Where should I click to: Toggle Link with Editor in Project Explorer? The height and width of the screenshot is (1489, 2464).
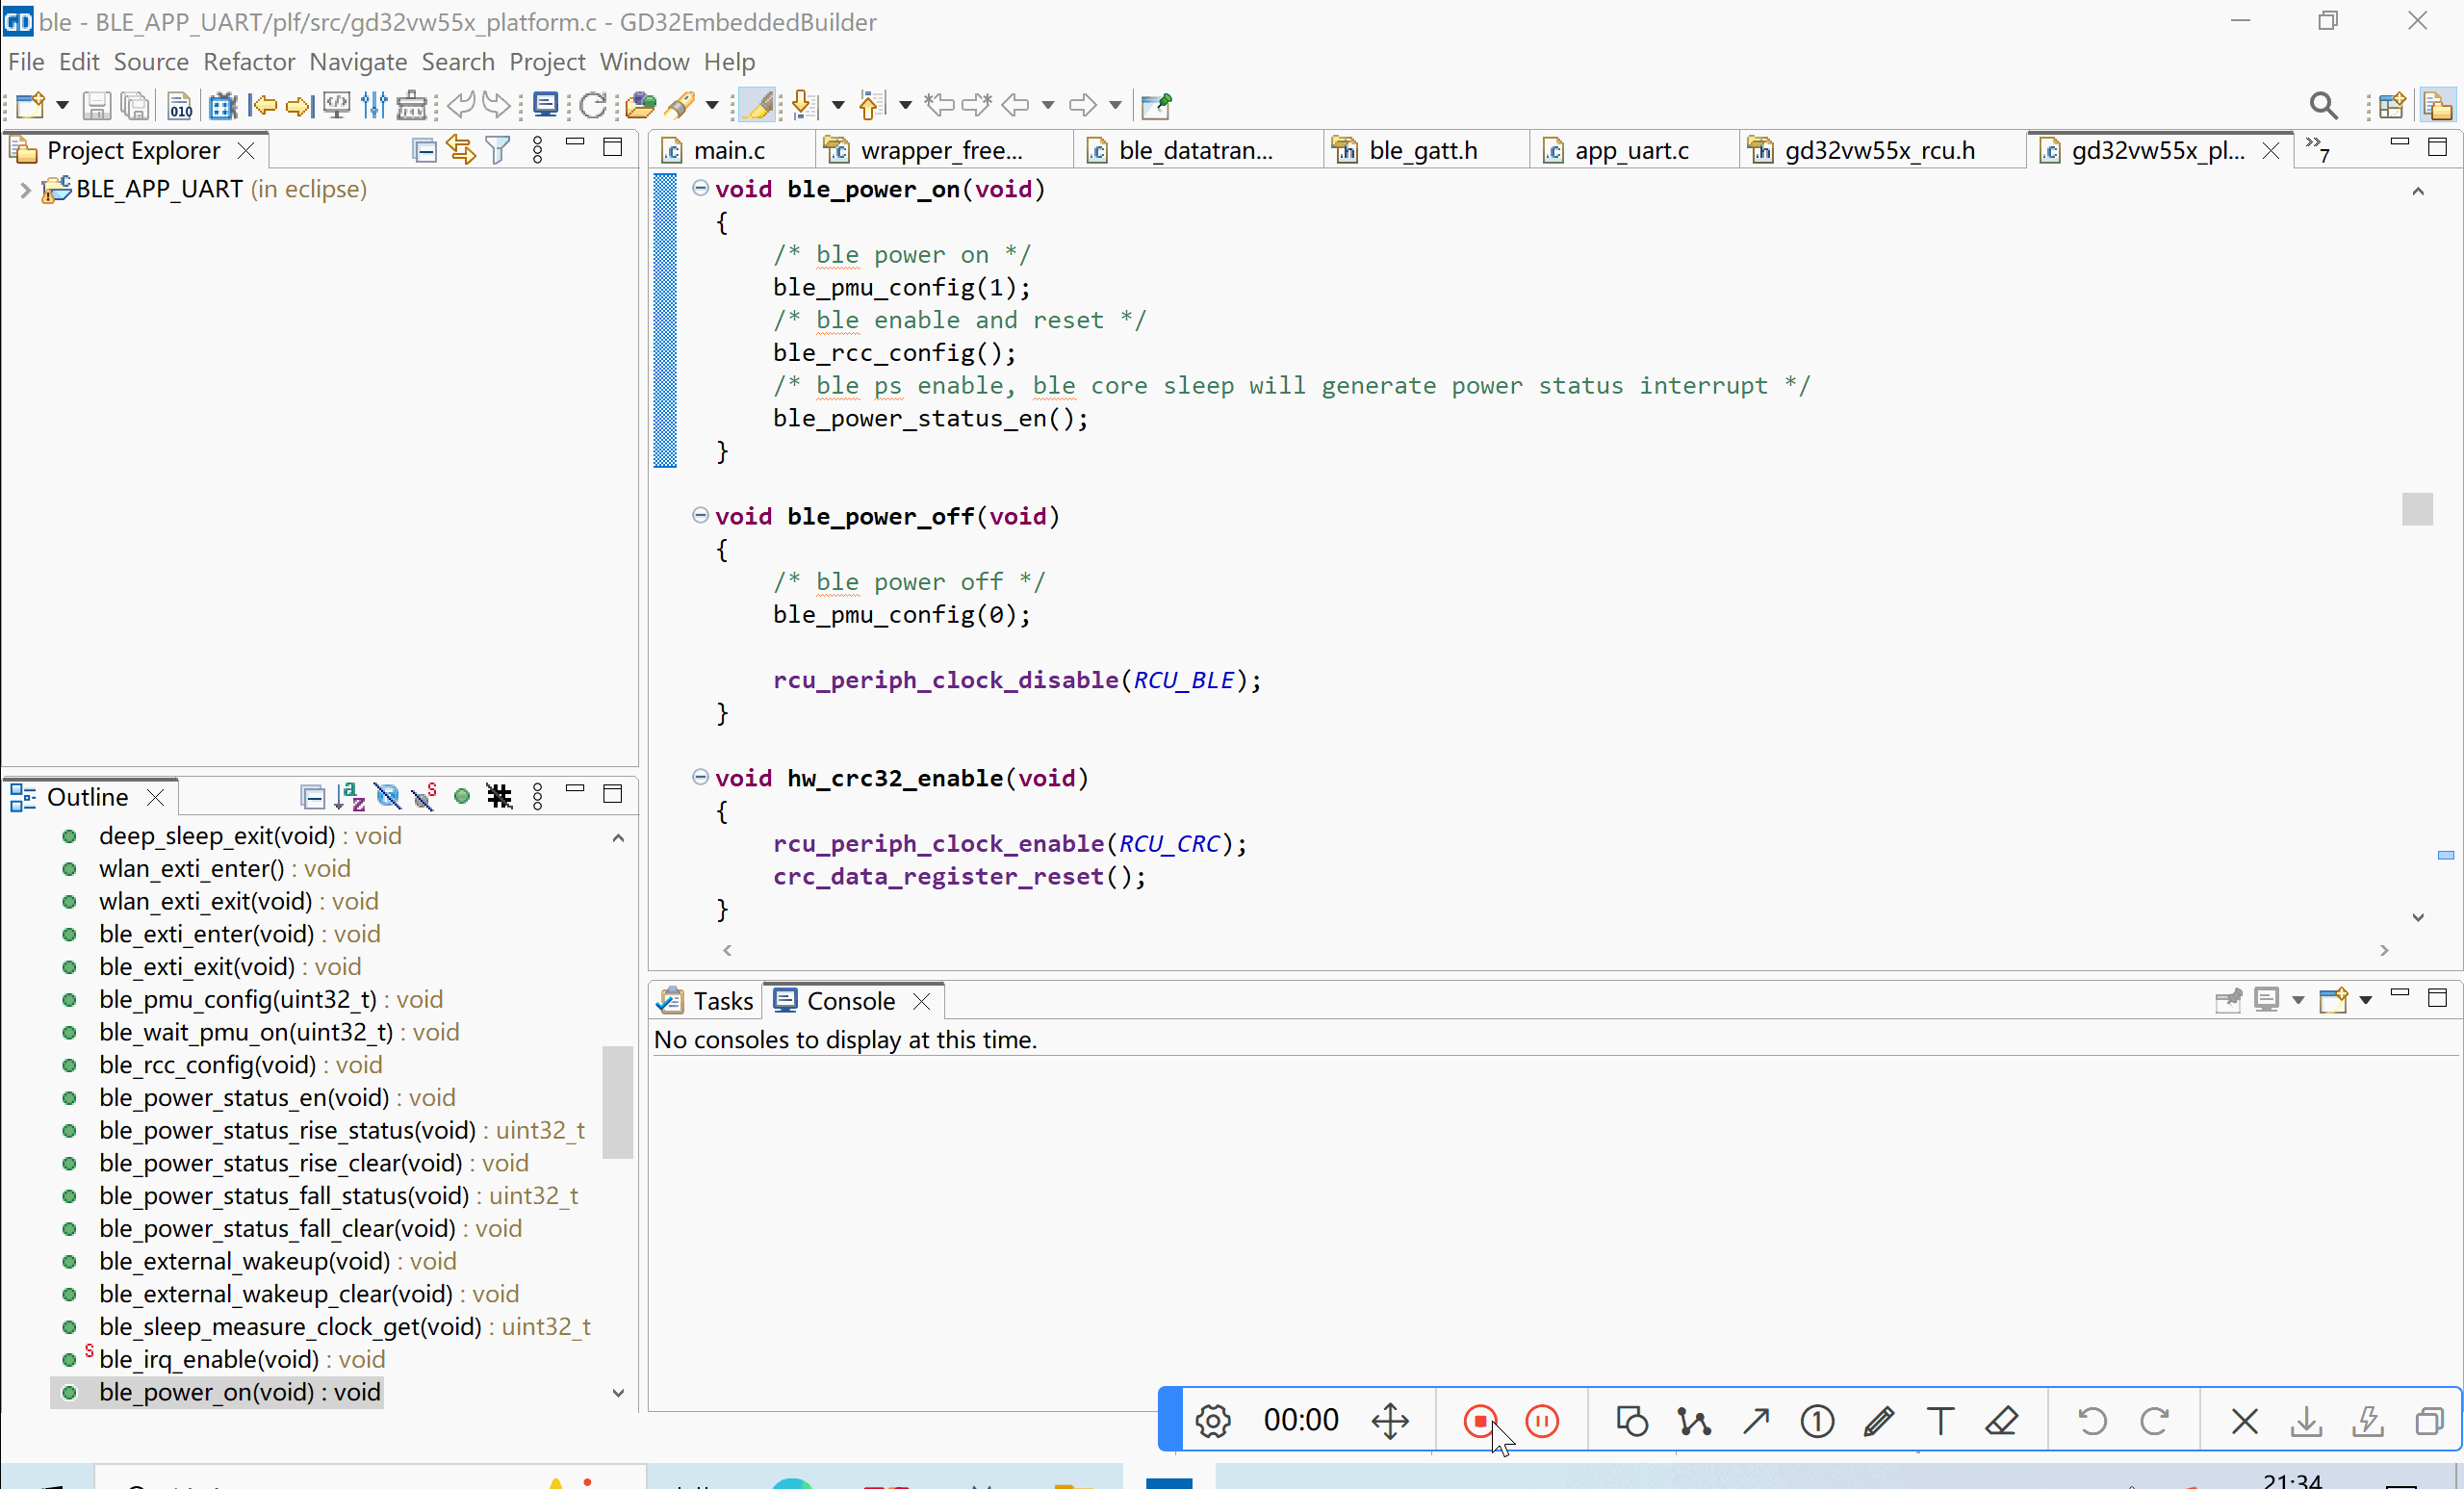pos(460,150)
